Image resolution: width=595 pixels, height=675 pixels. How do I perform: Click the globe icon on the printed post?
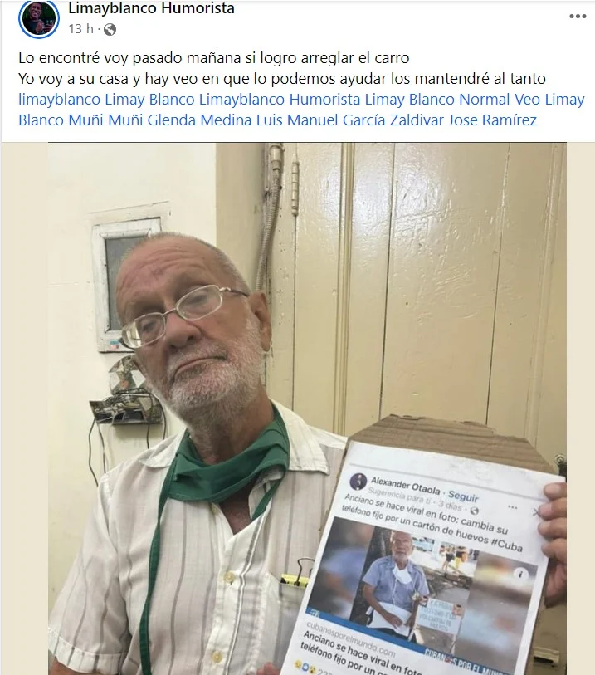(x=474, y=511)
